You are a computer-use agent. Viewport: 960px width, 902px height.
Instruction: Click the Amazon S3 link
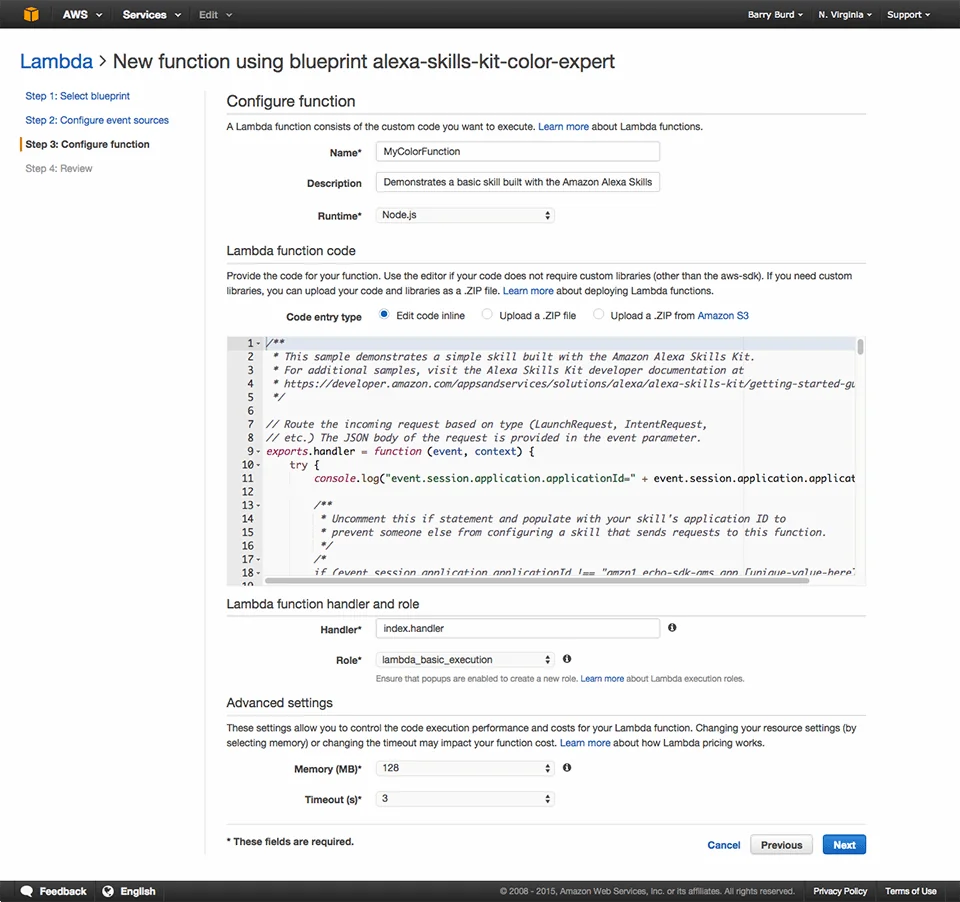point(723,315)
